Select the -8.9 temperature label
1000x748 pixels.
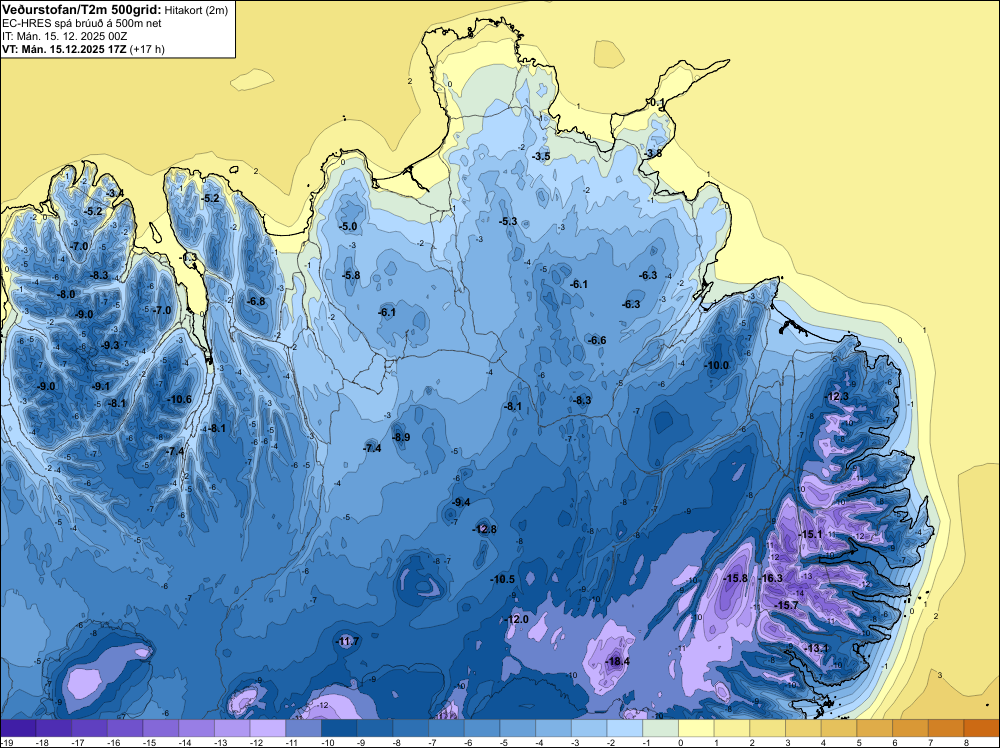(x=401, y=437)
